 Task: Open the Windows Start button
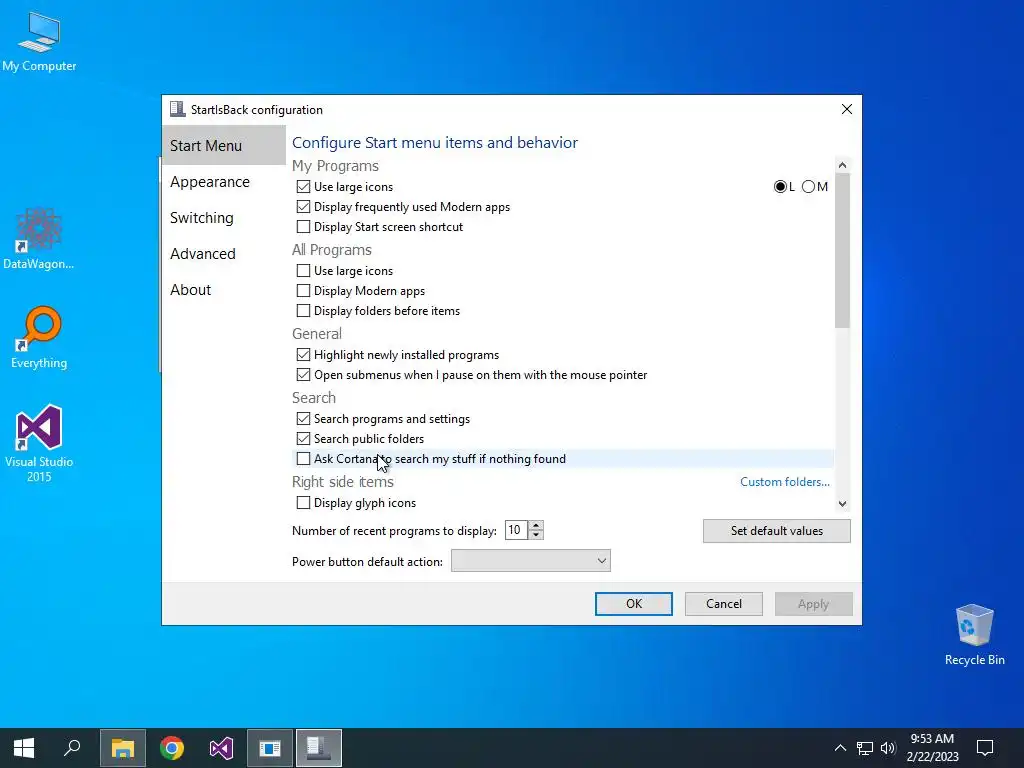click(24, 748)
